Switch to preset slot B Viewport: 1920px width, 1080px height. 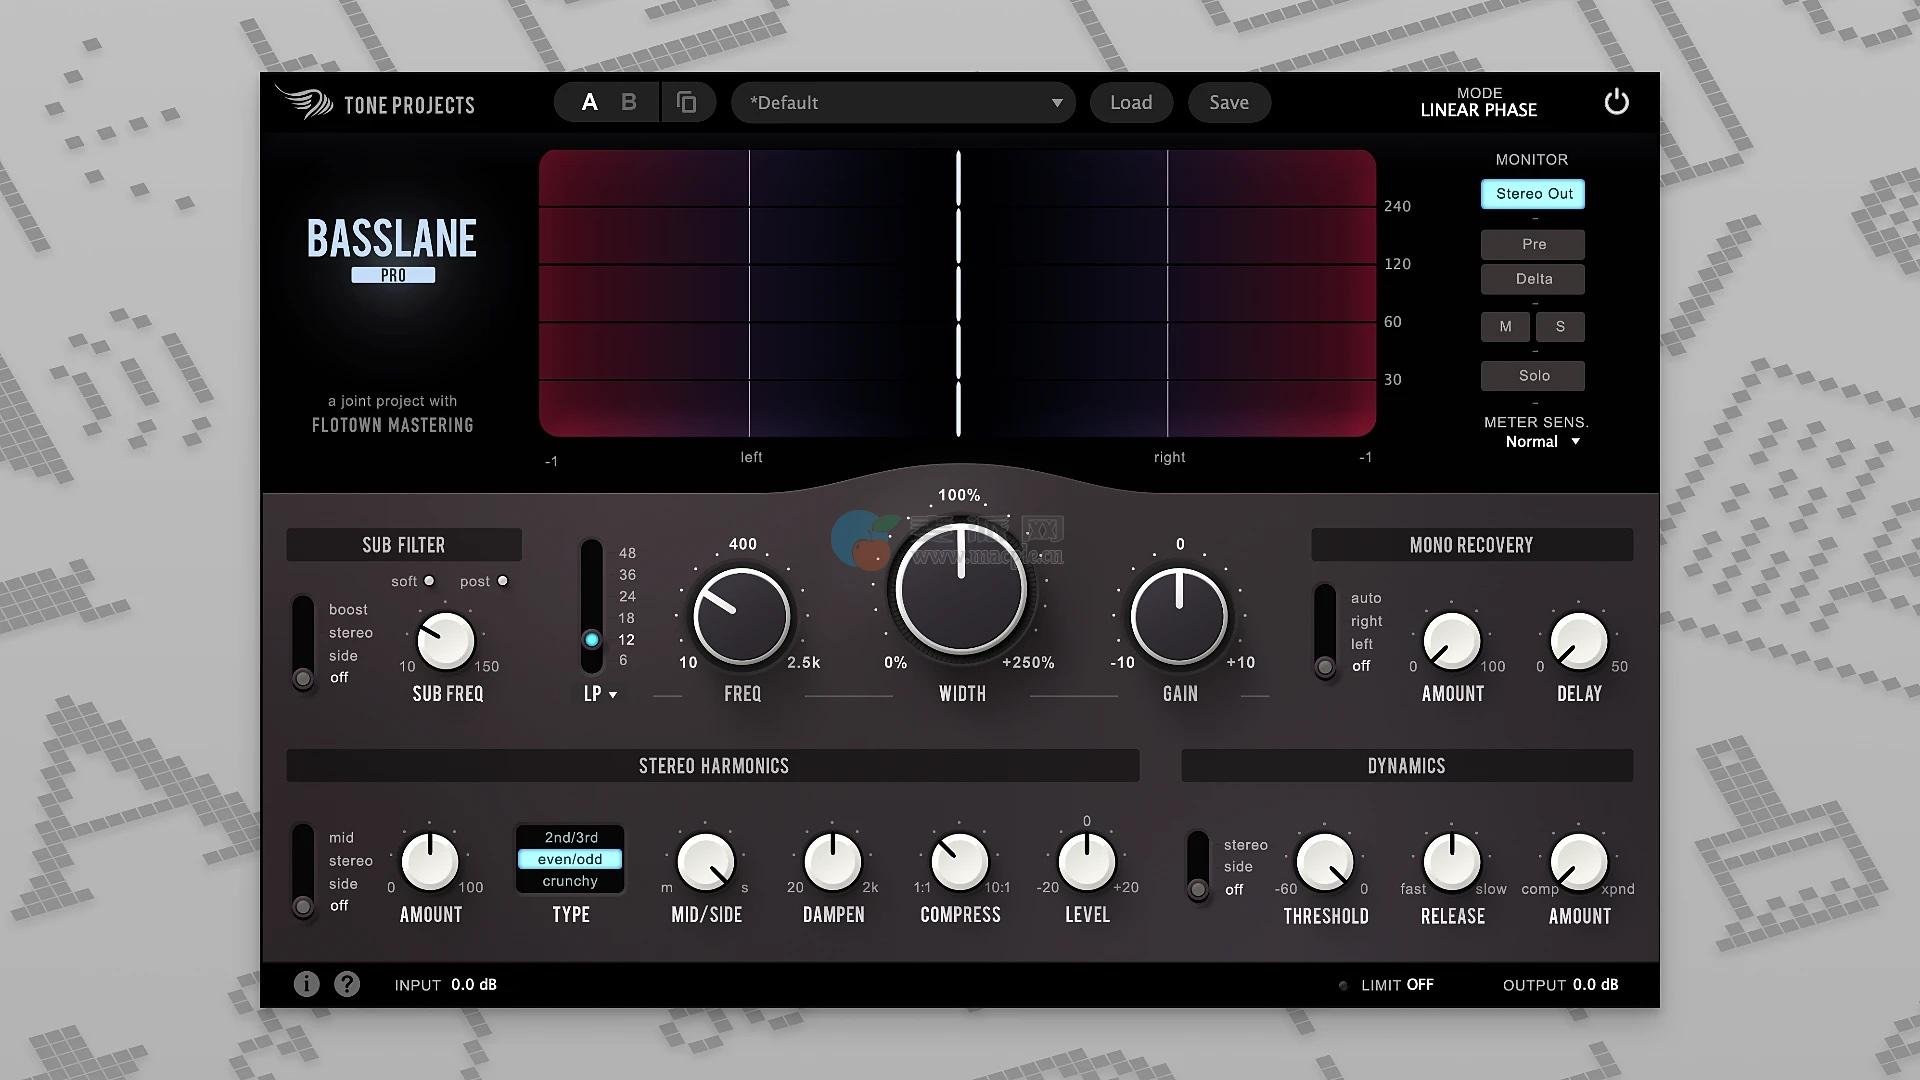pos(629,102)
